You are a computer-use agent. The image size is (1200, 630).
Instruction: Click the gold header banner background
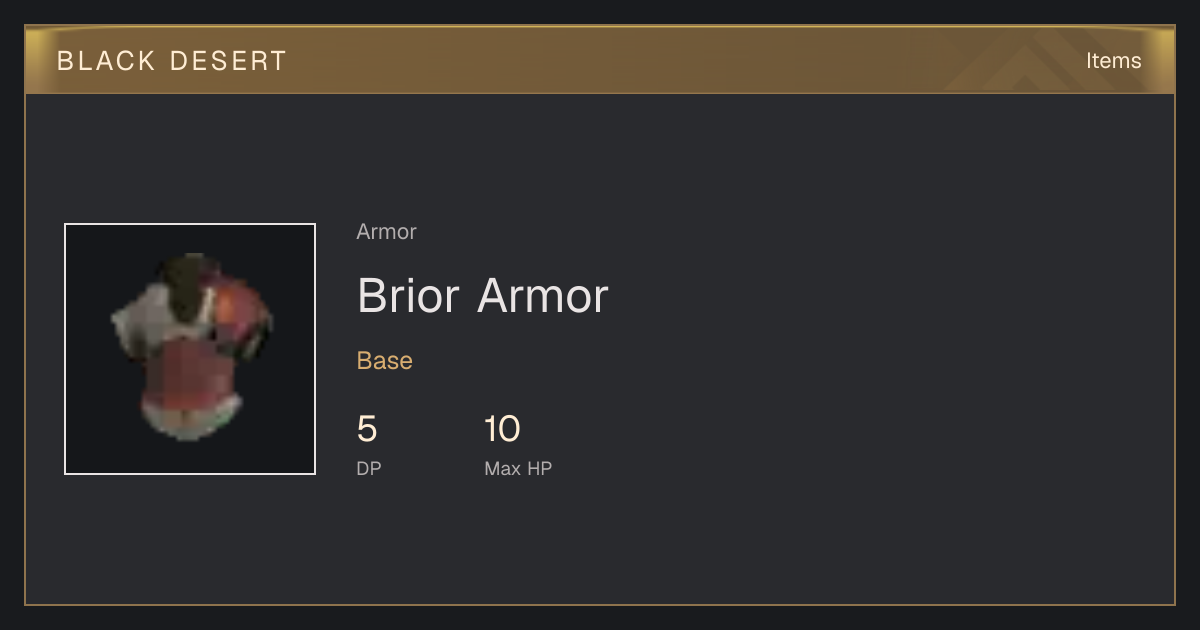tap(600, 61)
